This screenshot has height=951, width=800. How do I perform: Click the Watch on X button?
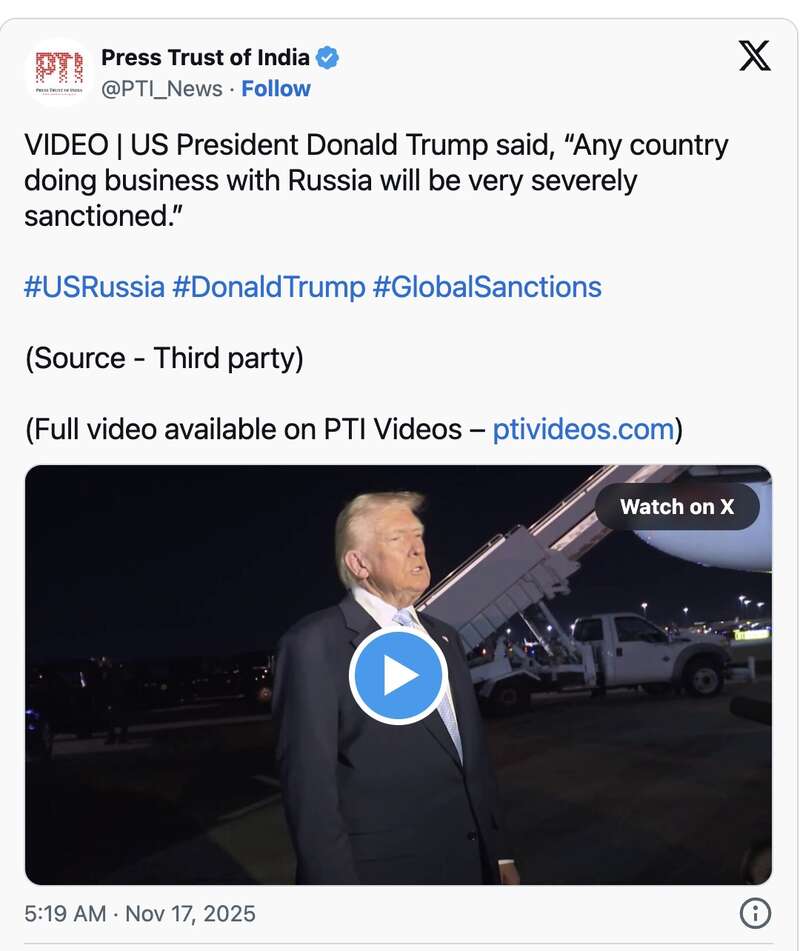(x=677, y=507)
